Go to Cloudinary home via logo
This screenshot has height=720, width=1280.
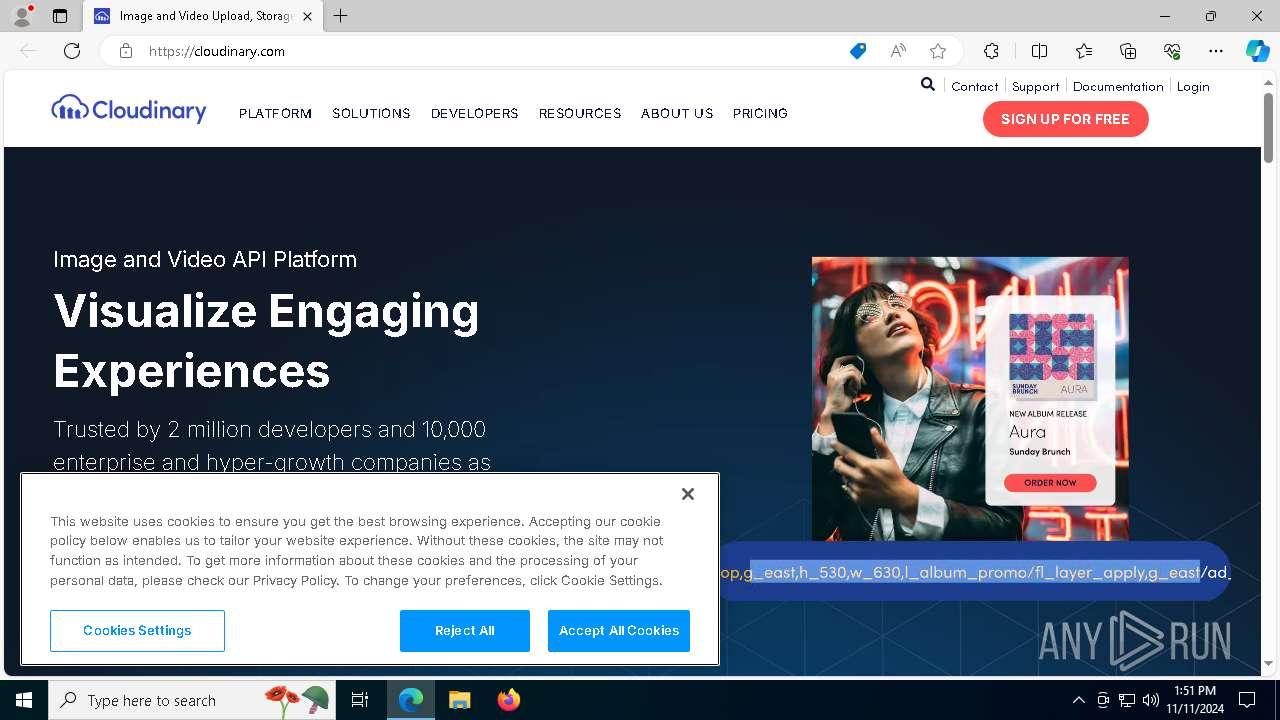129,109
